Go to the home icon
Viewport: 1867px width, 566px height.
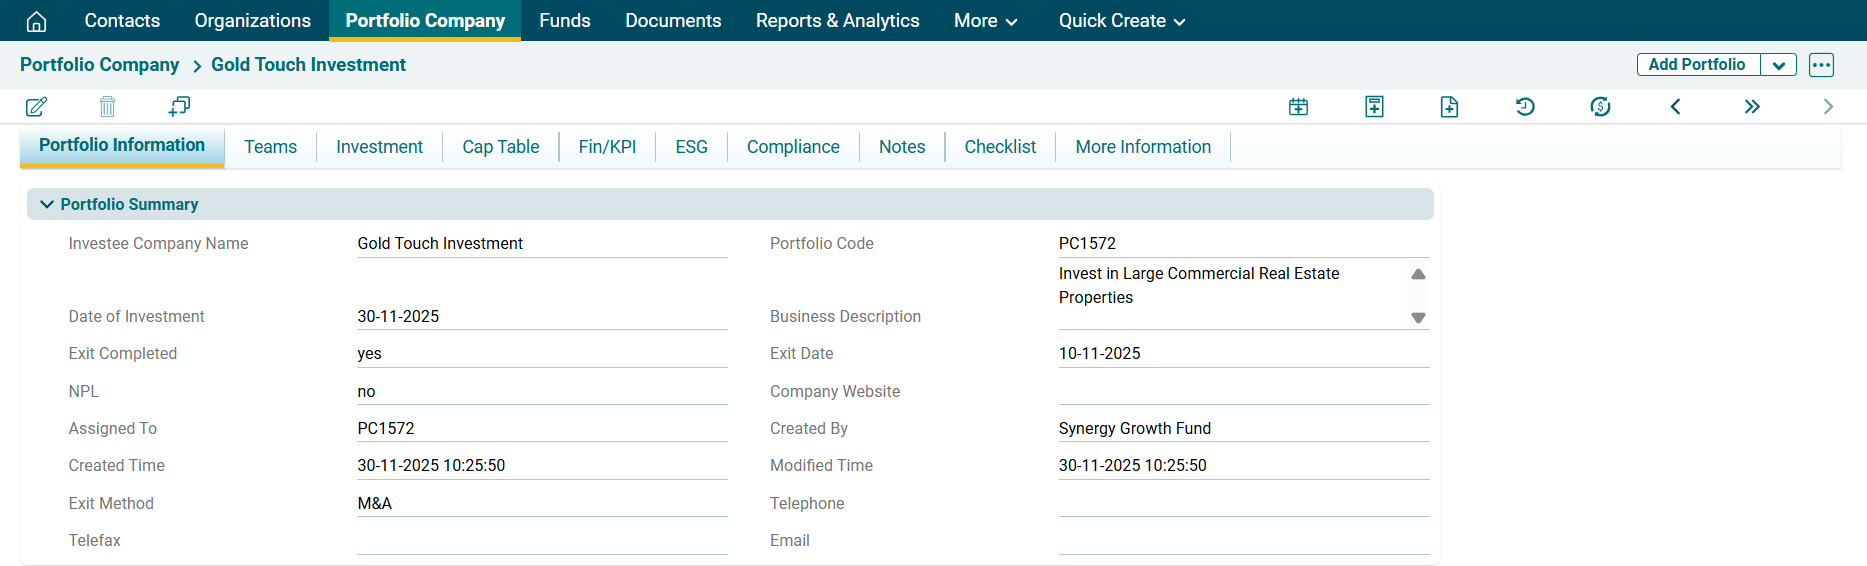(x=36, y=21)
